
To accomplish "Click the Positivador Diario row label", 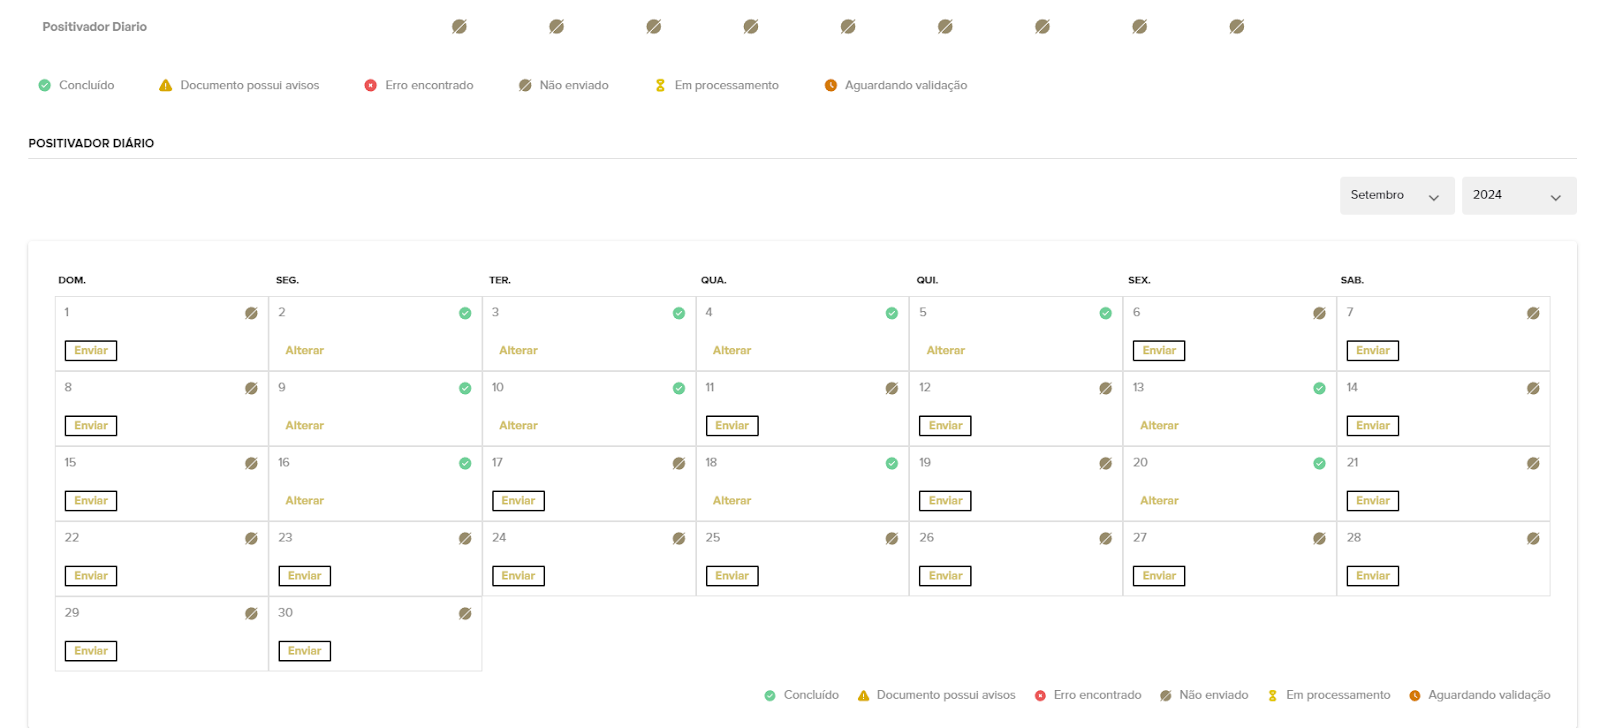I will tap(95, 27).
